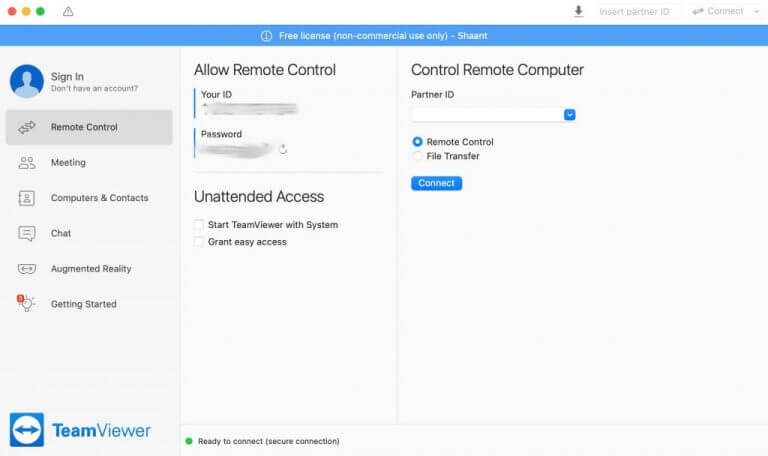Select the File Transfer radio button

[x=417, y=156]
